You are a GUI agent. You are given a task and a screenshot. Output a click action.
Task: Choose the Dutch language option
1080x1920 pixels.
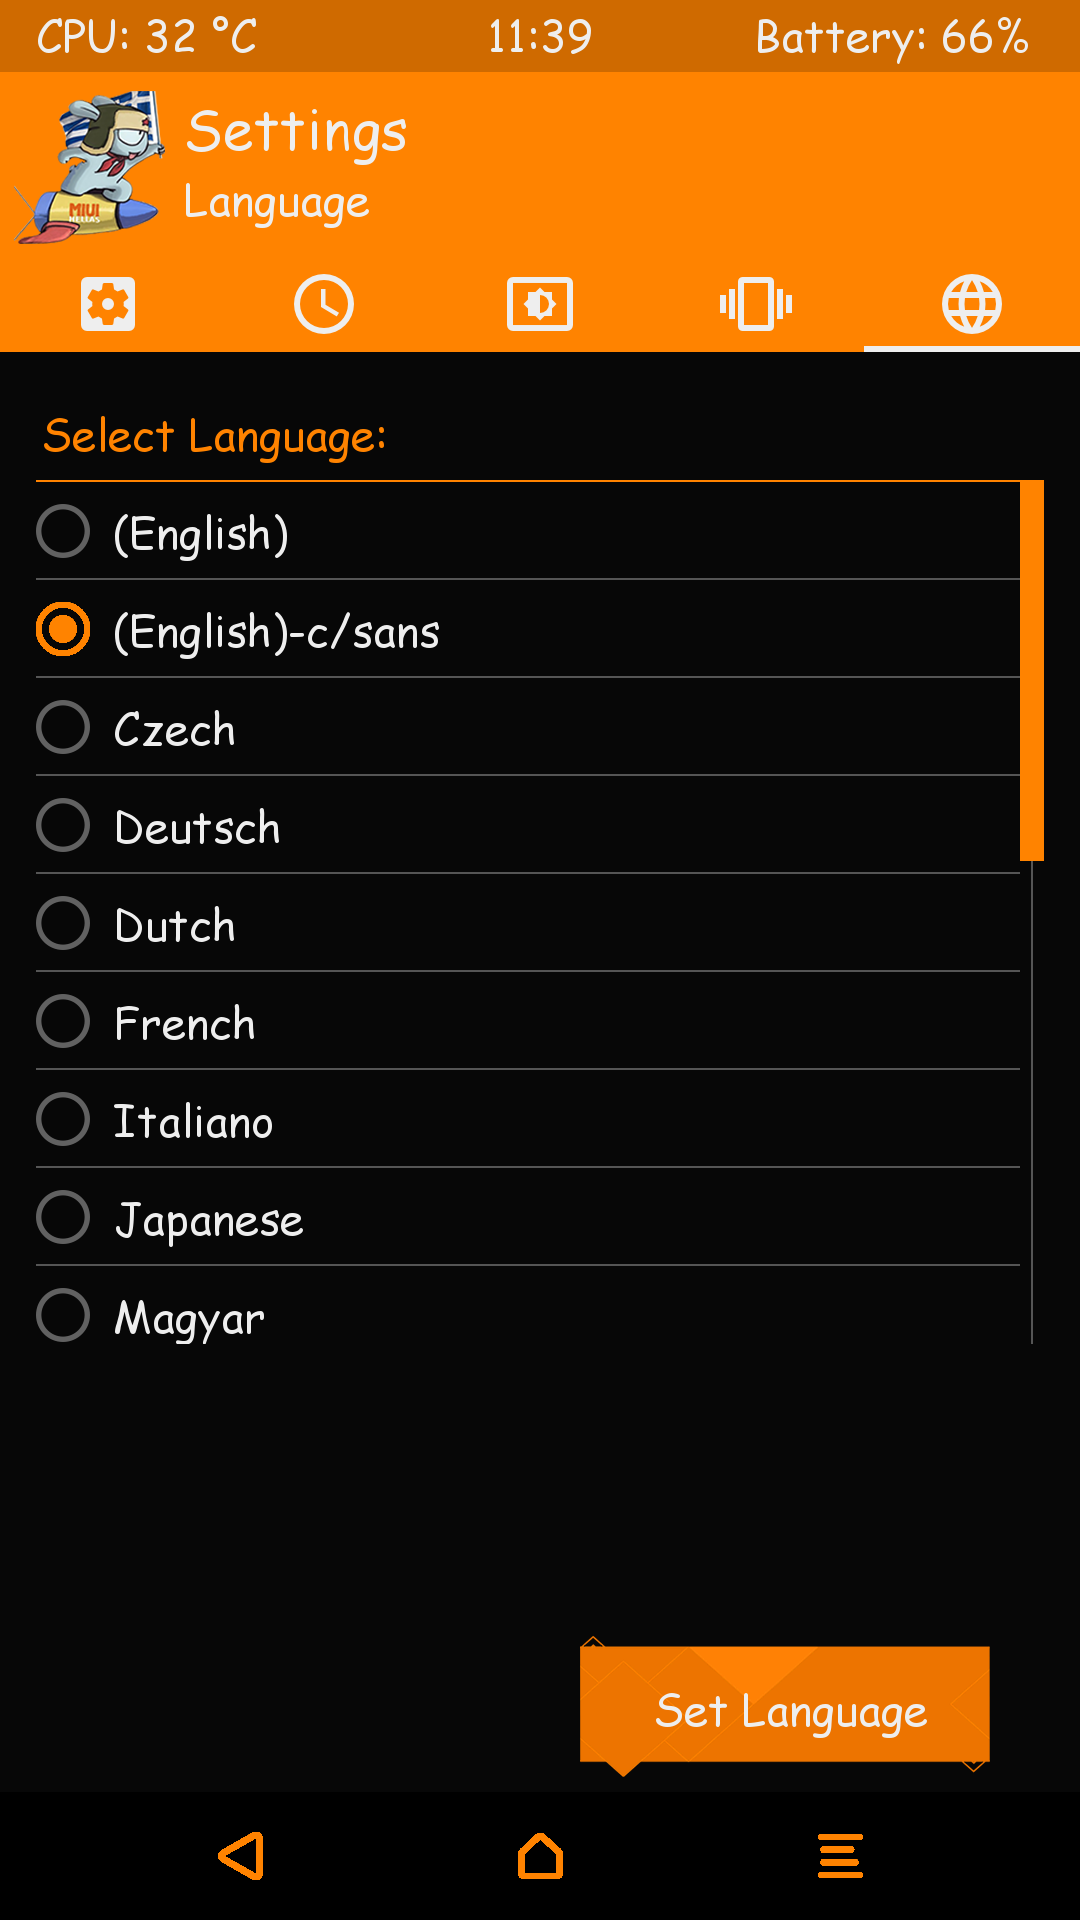pos(63,923)
